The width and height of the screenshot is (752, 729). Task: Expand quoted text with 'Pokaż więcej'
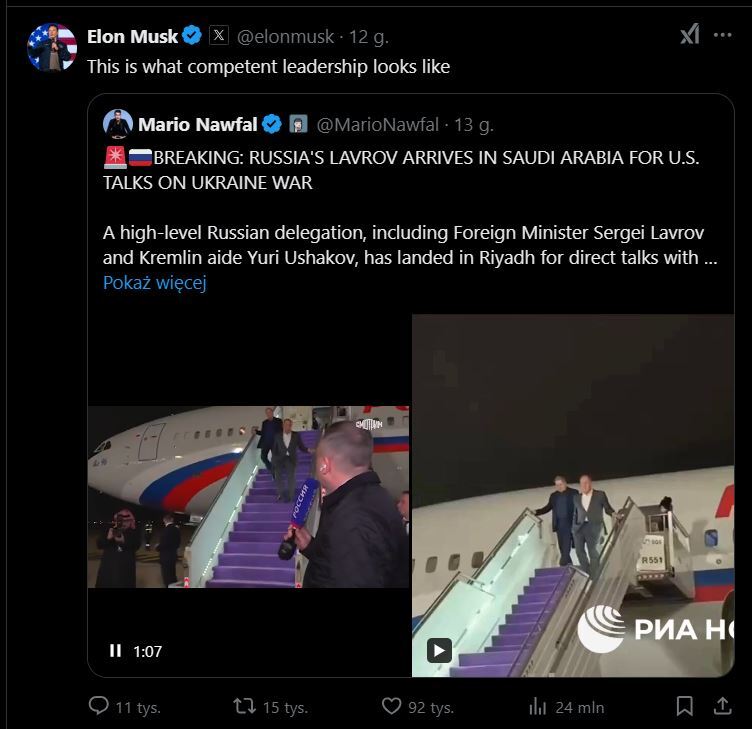click(154, 283)
